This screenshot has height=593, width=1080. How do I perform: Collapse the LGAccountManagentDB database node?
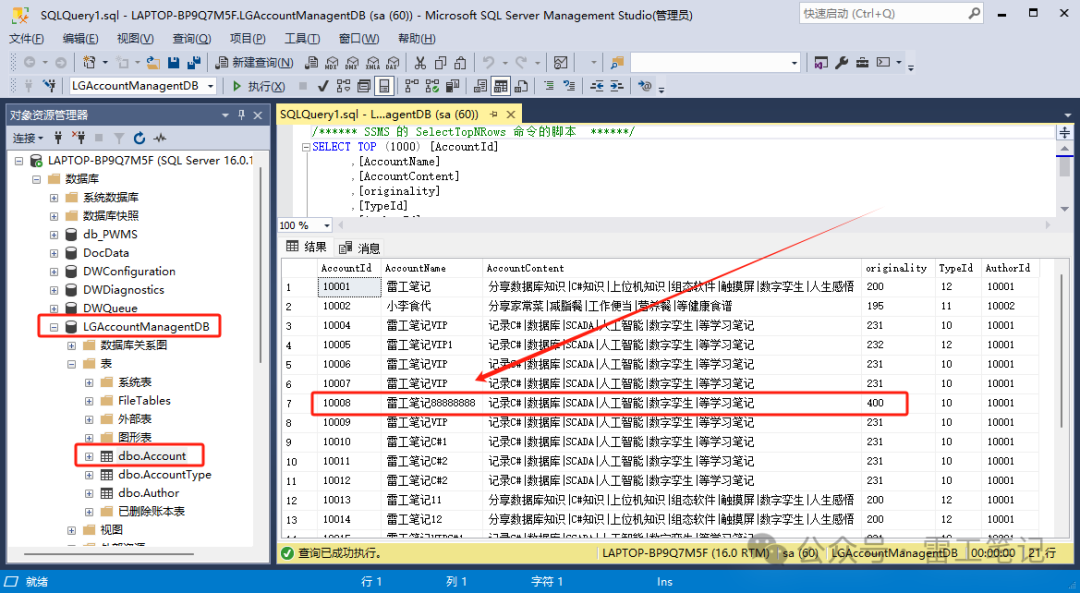pyautogui.click(x=54, y=327)
